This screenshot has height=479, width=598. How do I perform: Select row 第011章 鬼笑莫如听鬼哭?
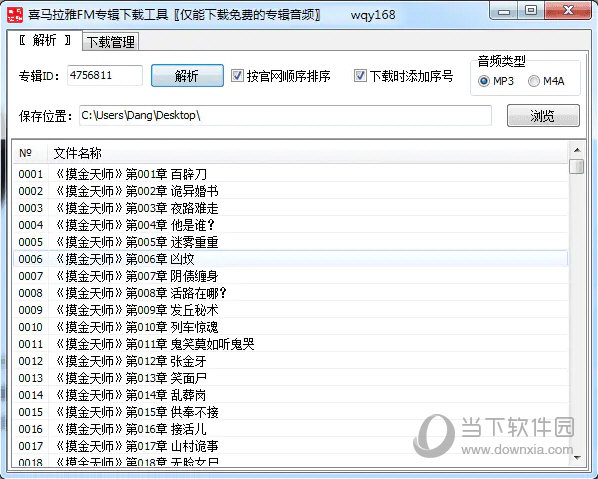coord(291,344)
